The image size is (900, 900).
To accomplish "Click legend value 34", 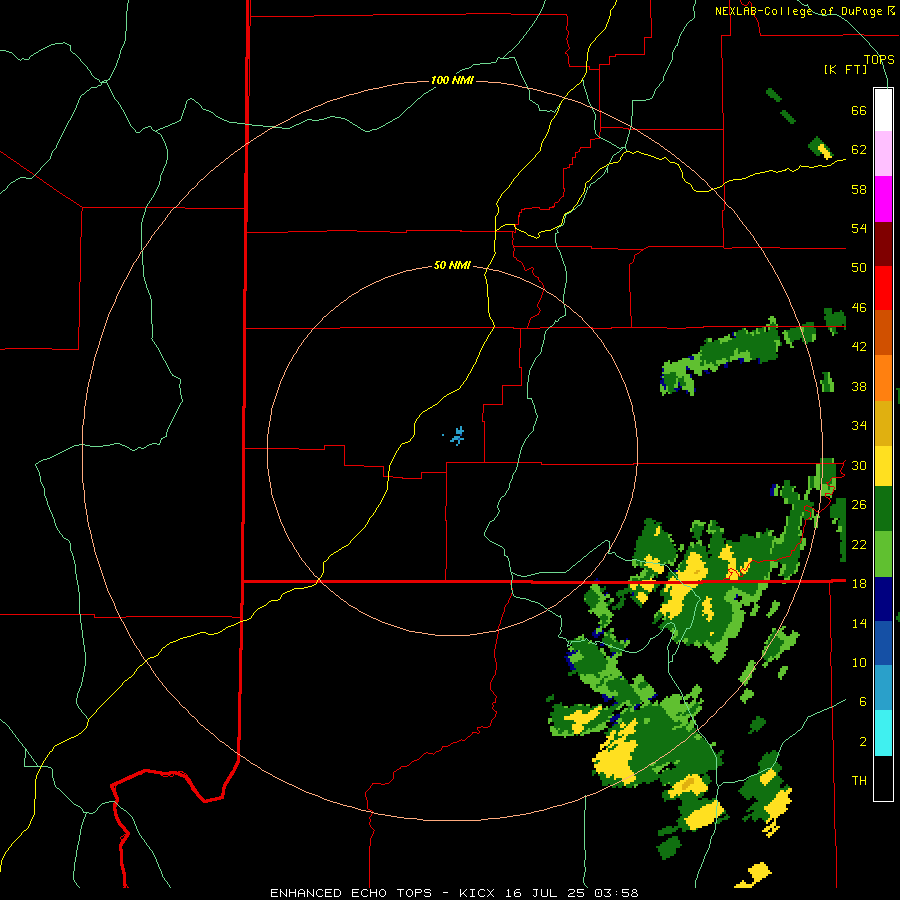I will (859, 426).
